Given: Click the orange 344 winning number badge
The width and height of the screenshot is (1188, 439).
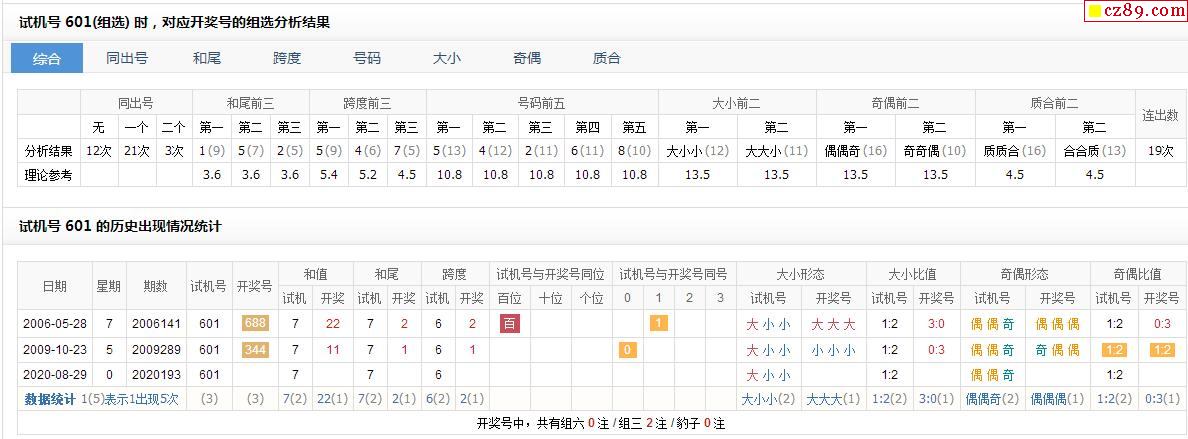Looking at the screenshot, I should point(255,350).
